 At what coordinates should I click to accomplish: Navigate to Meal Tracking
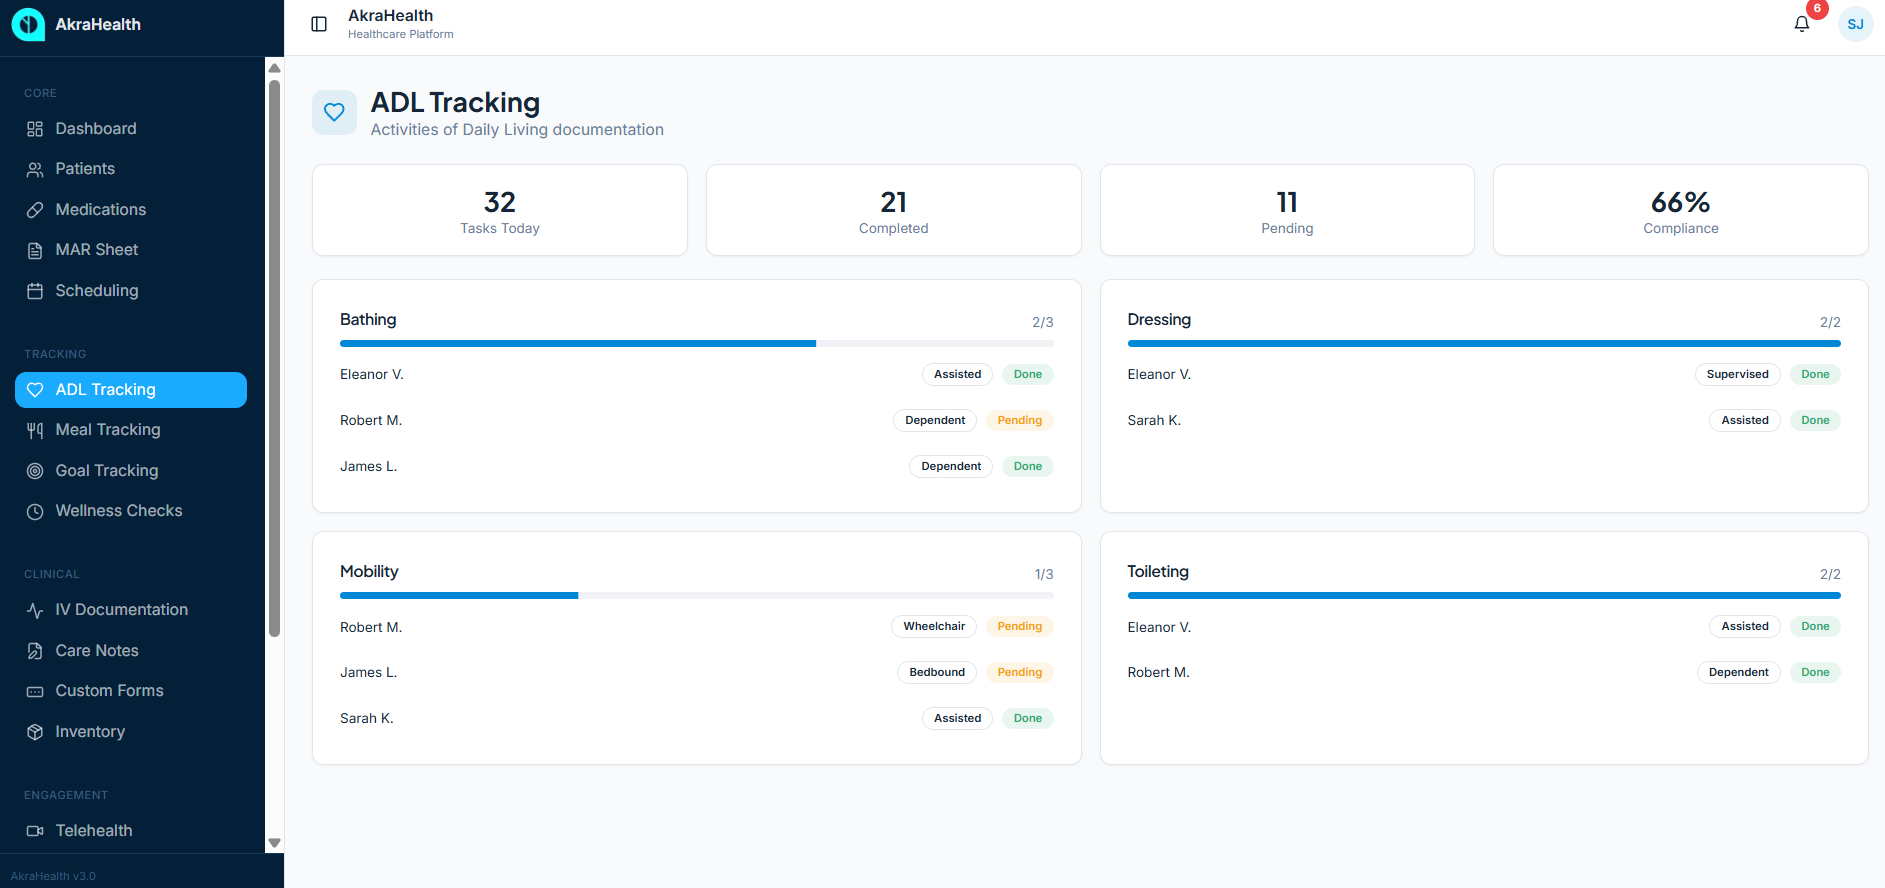131,430
